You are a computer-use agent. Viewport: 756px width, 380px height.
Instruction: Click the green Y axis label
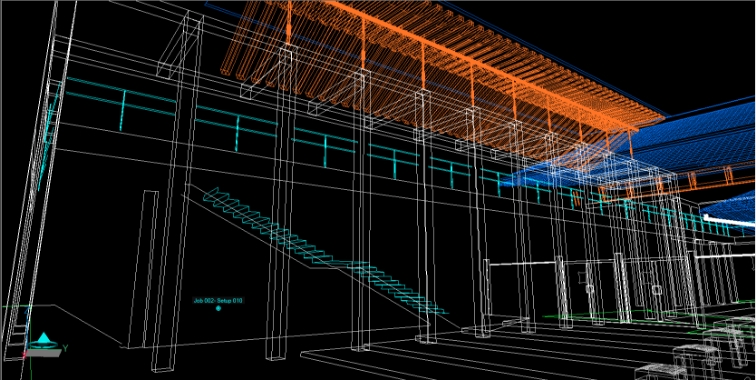pos(65,348)
